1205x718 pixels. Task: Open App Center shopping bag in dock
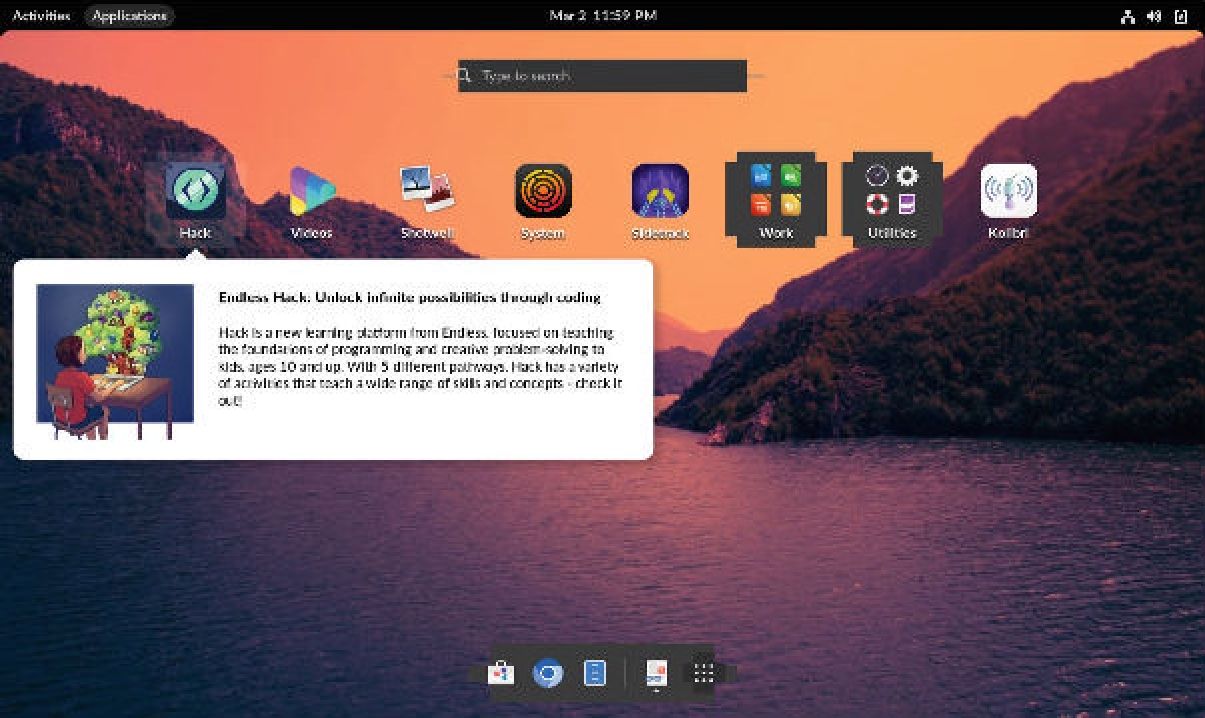pyautogui.click(x=501, y=673)
